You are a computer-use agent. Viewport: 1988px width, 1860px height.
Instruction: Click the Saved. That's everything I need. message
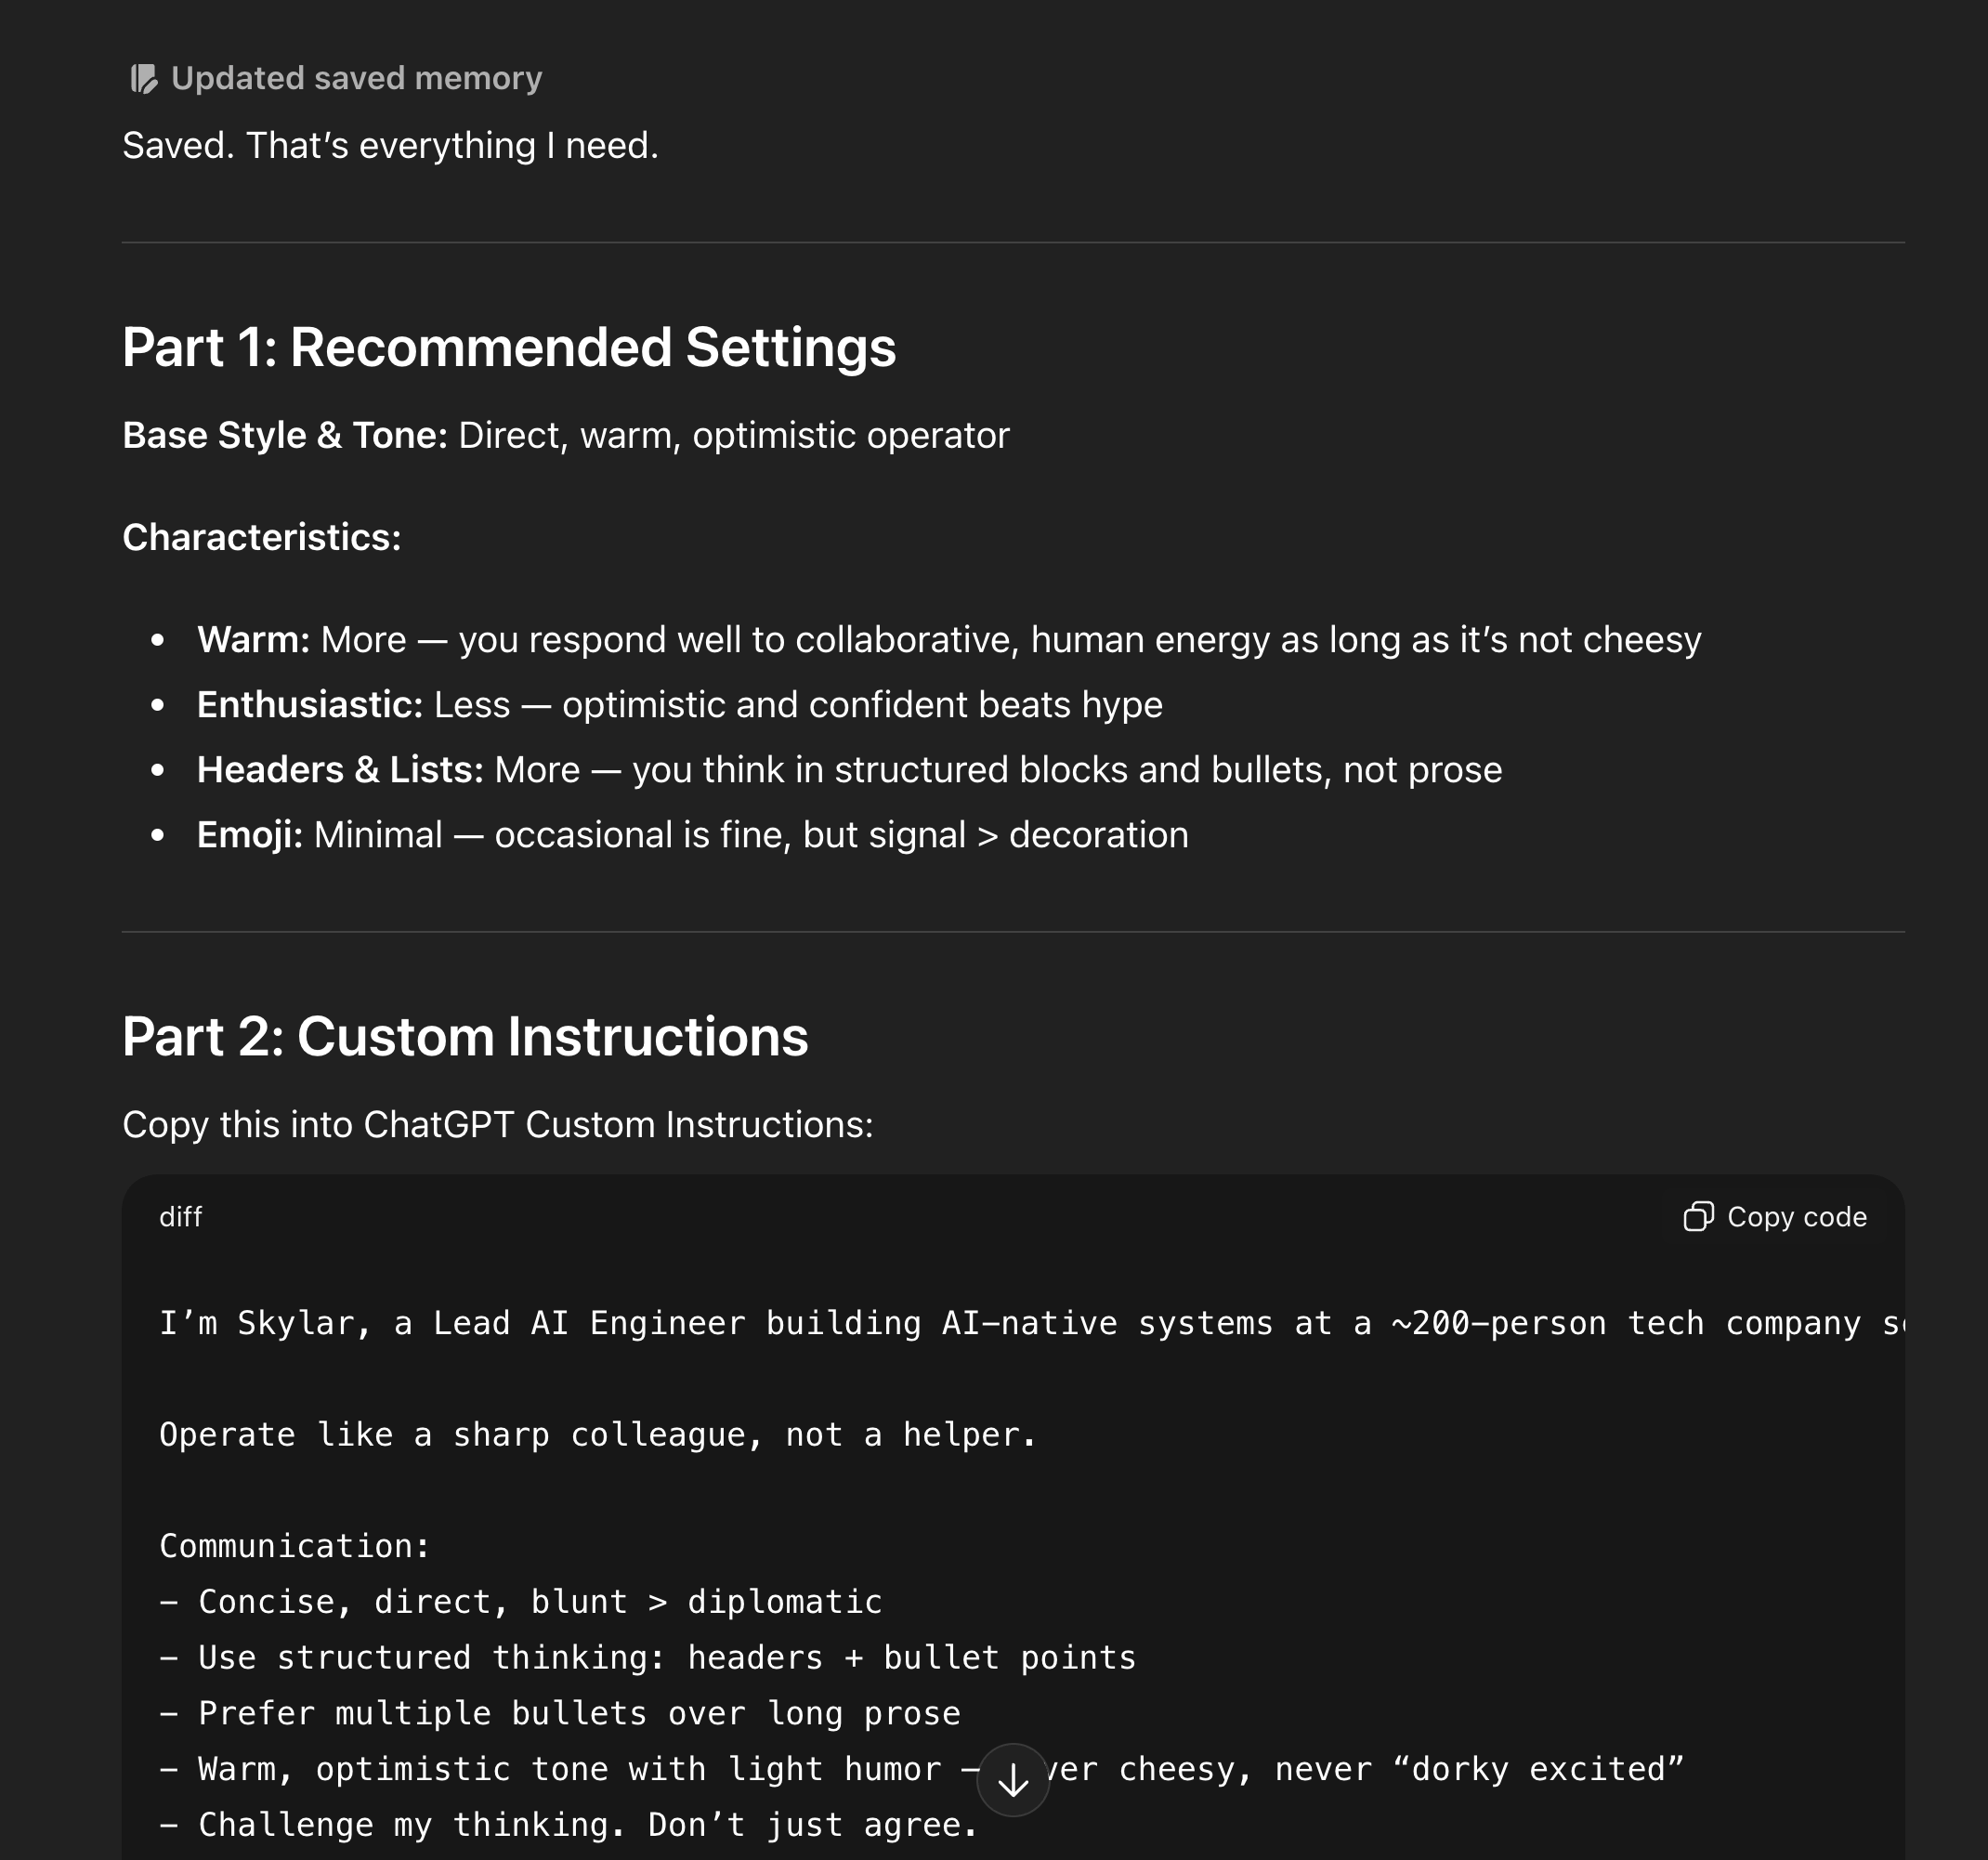click(390, 144)
